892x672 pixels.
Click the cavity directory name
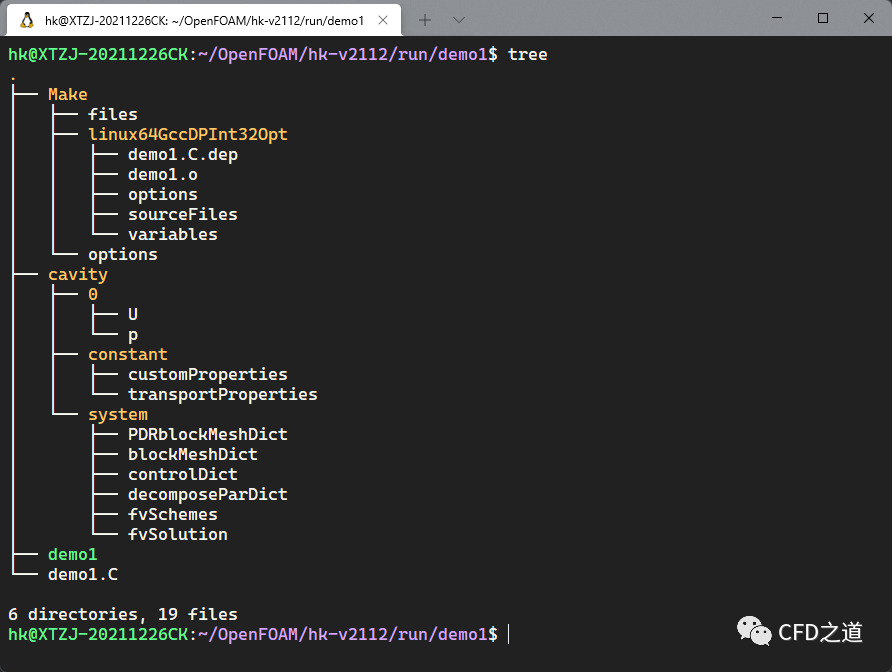(78, 274)
